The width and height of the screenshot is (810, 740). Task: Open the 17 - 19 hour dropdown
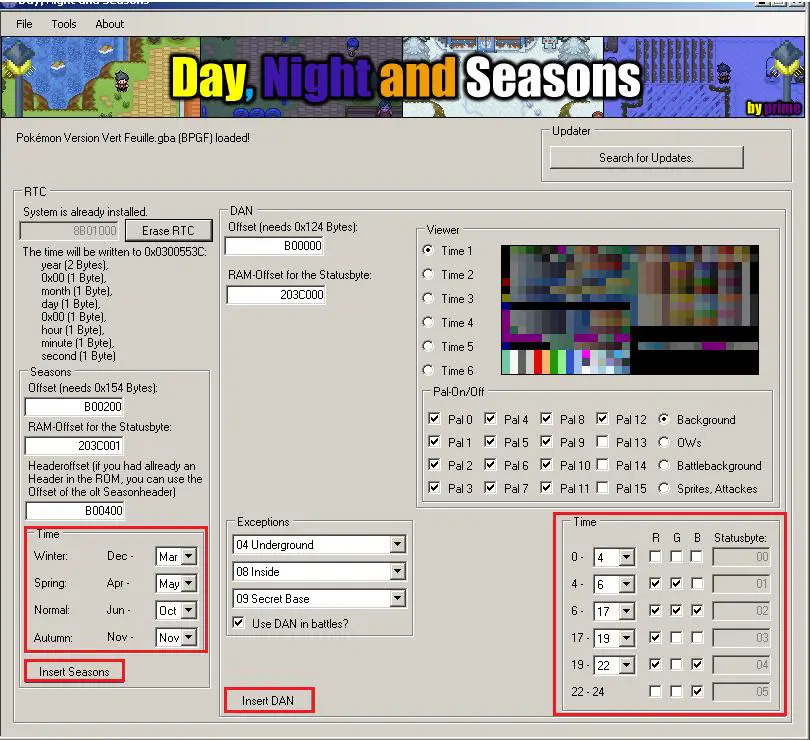coord(627,638)
